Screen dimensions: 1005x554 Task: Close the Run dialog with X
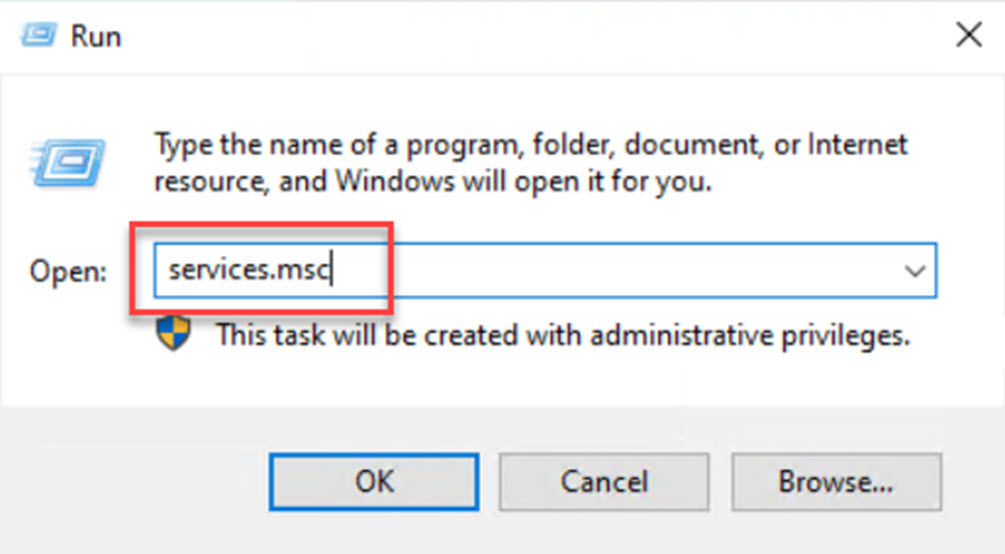click(x=968, y=37)
